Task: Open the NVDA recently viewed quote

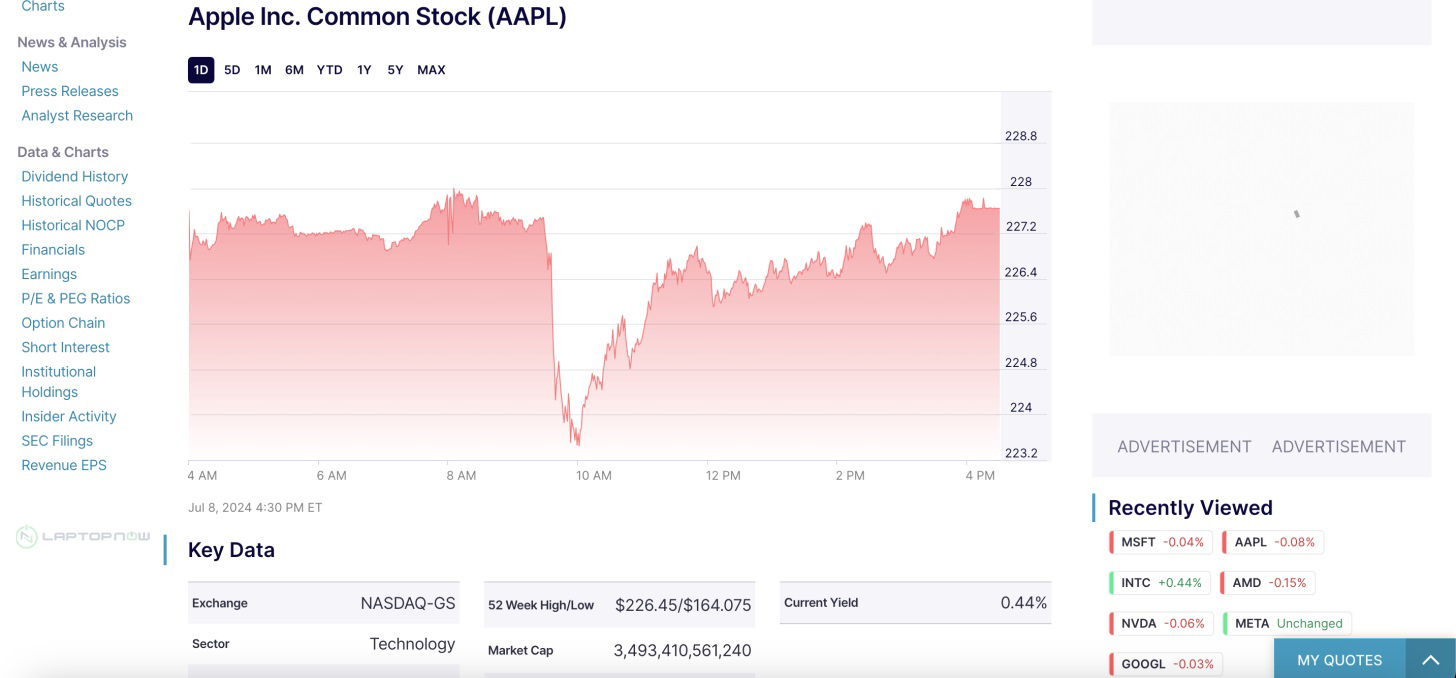Action: tap(1161, 623)
